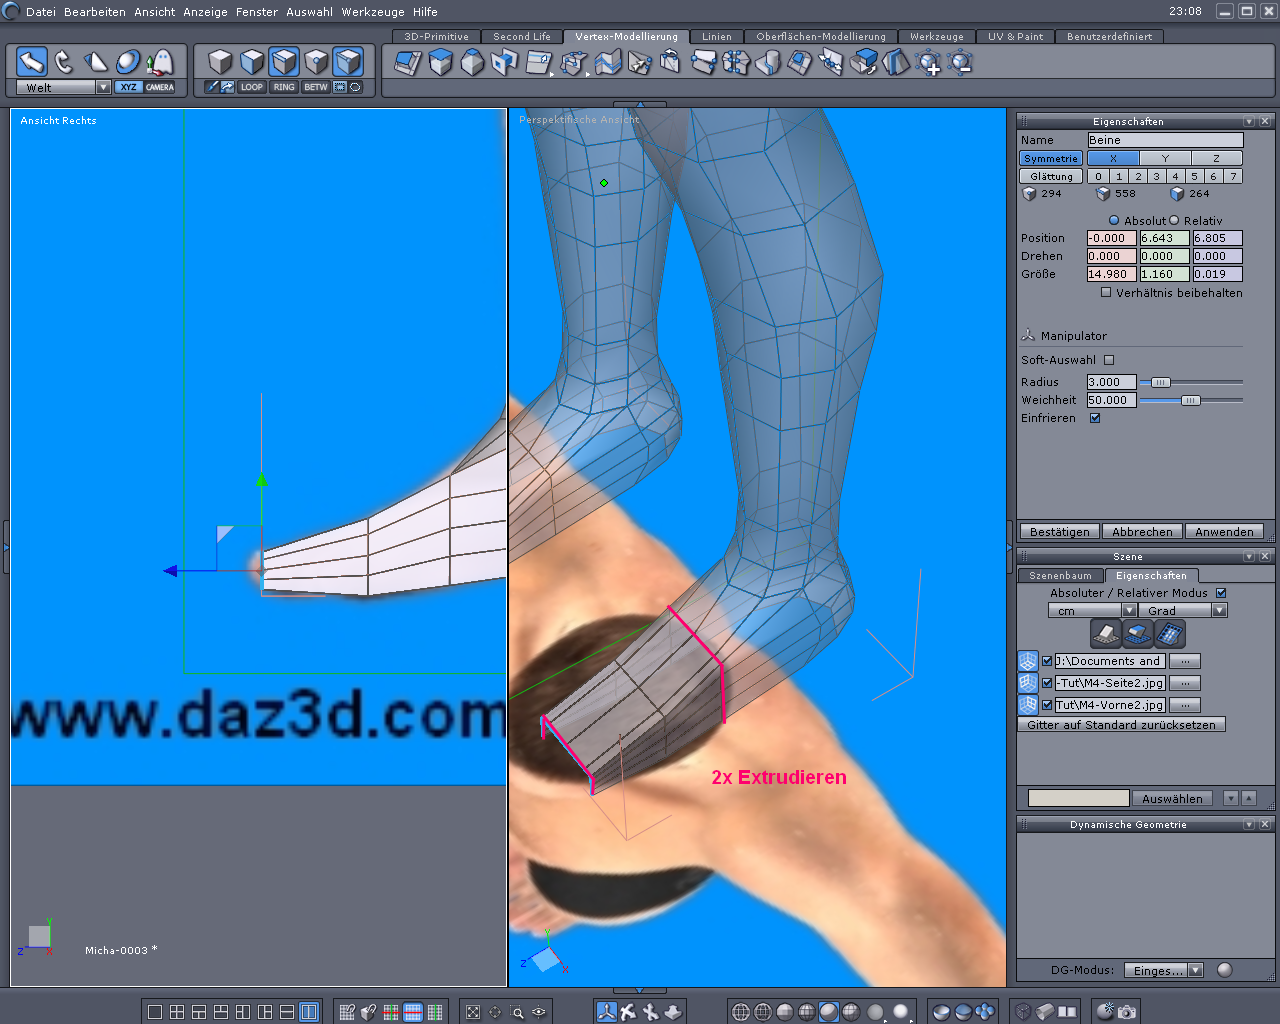Click the minus-sign icon in Vertex-Modellierung toolbar
1280x1024 pixels.
[x=960, y=63]
